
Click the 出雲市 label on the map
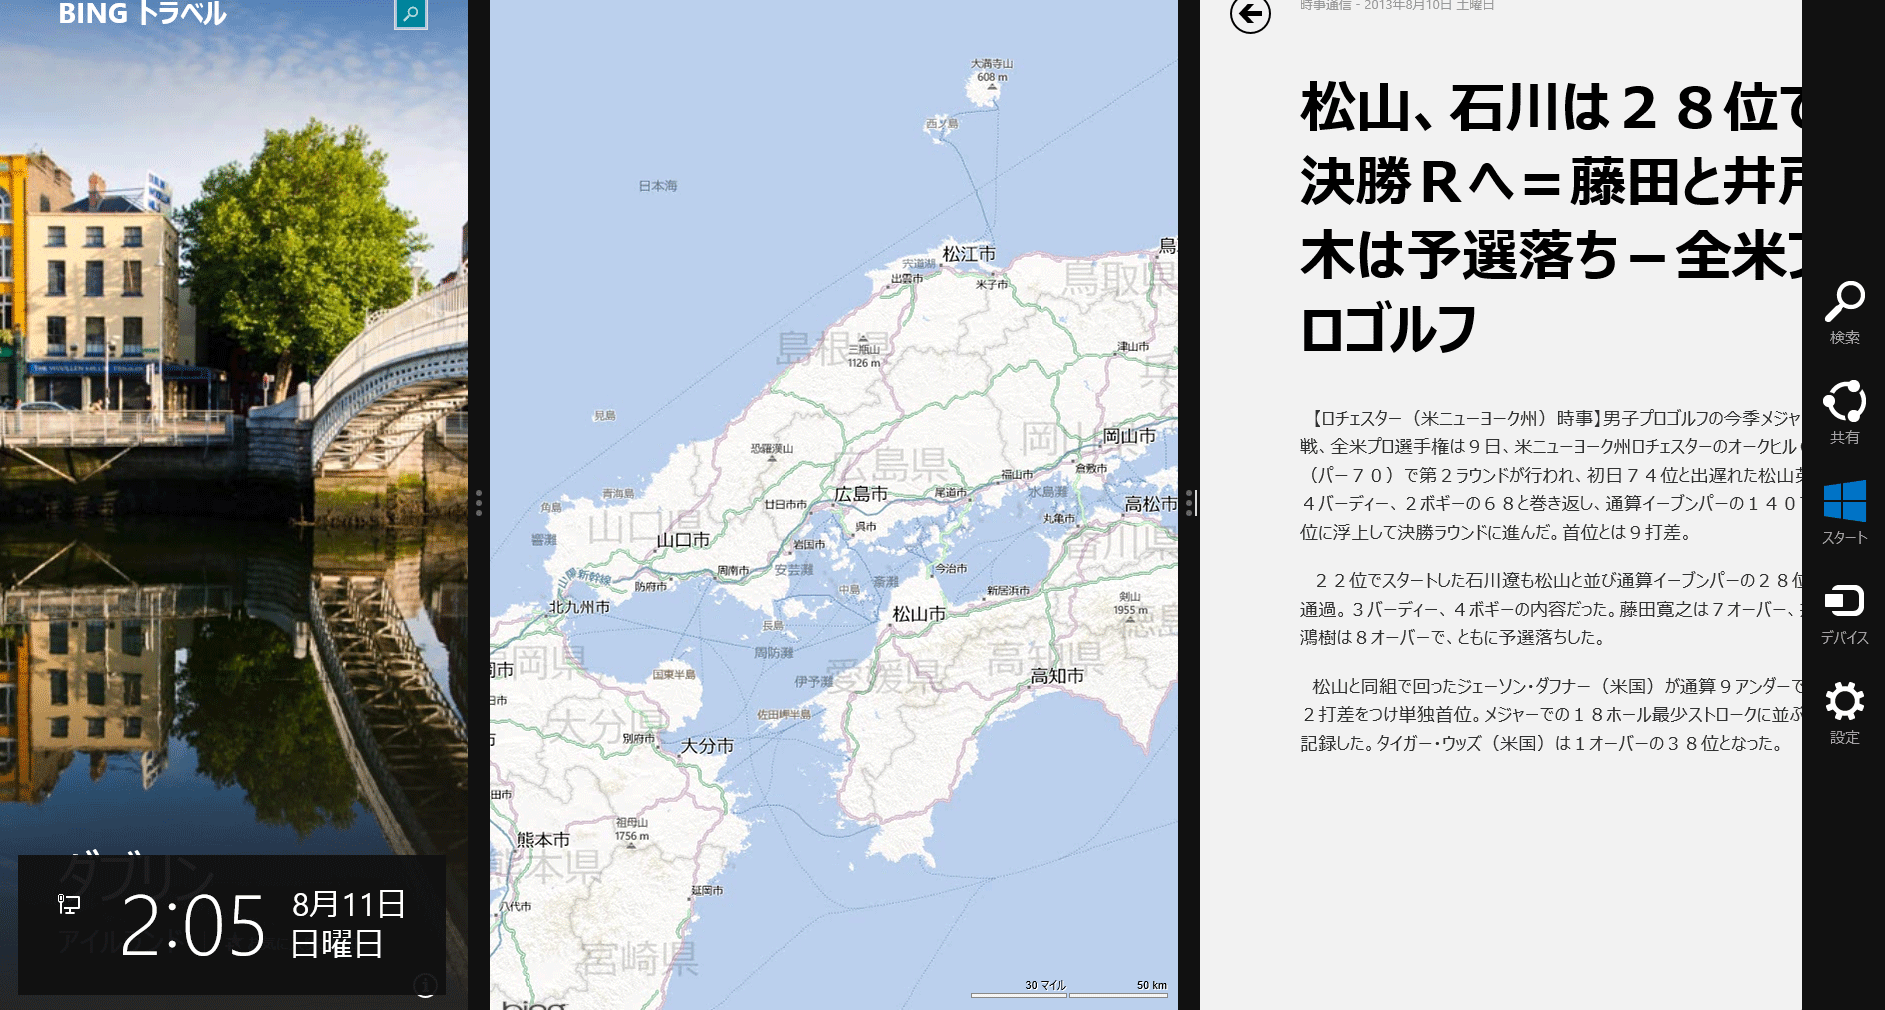coord(907,279)
